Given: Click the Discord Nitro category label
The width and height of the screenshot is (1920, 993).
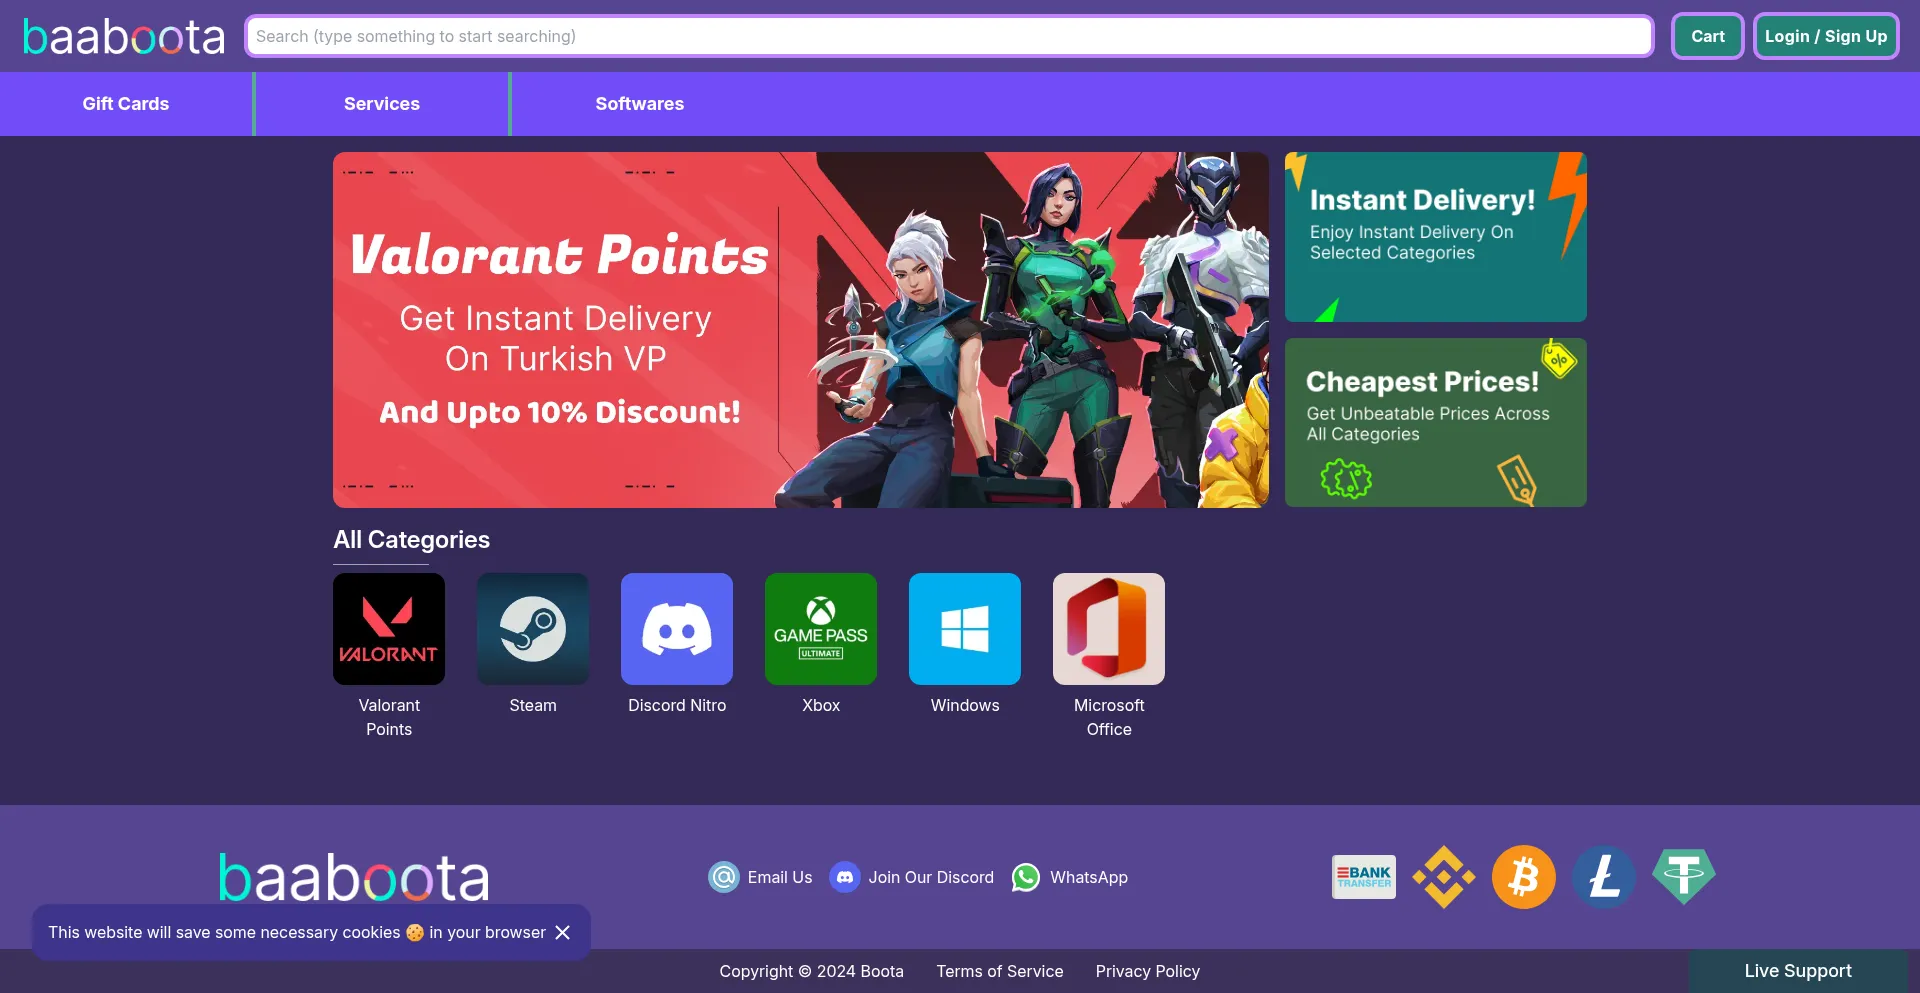Looking at the screenshot, I should [677, 705].
